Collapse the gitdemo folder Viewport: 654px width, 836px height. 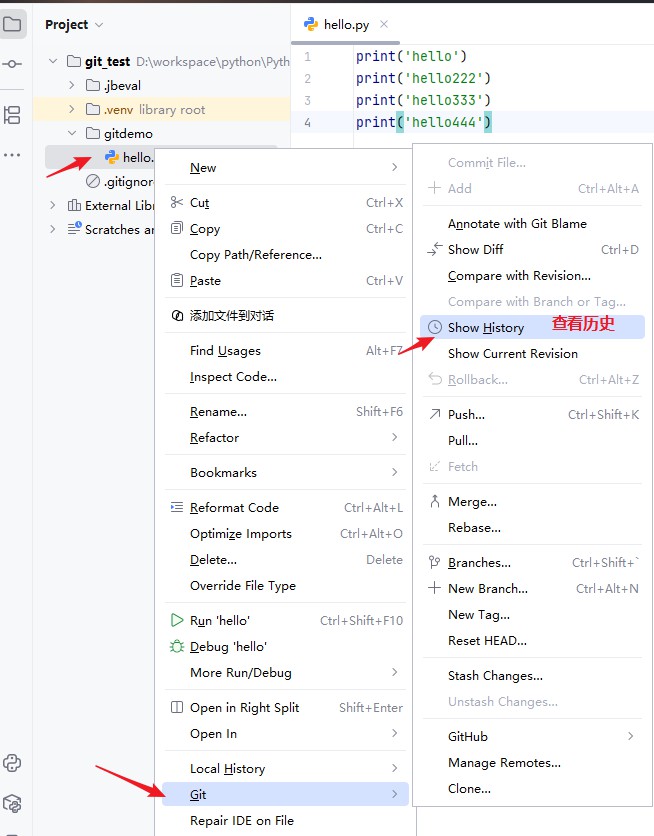[72, 133]
